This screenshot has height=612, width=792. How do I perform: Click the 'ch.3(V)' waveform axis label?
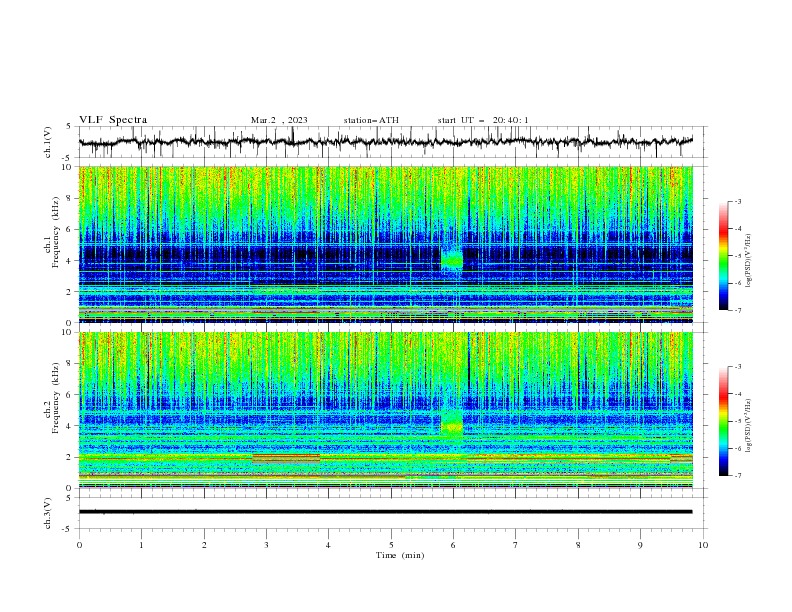(48, 513)
